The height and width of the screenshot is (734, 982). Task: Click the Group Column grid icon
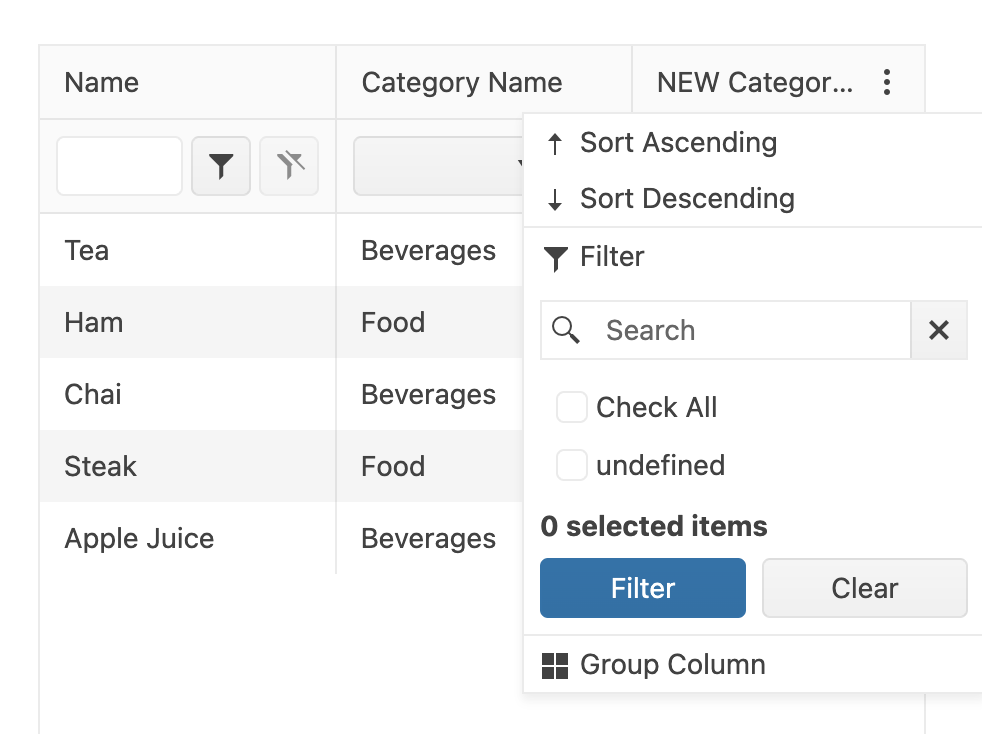point(555,666)
